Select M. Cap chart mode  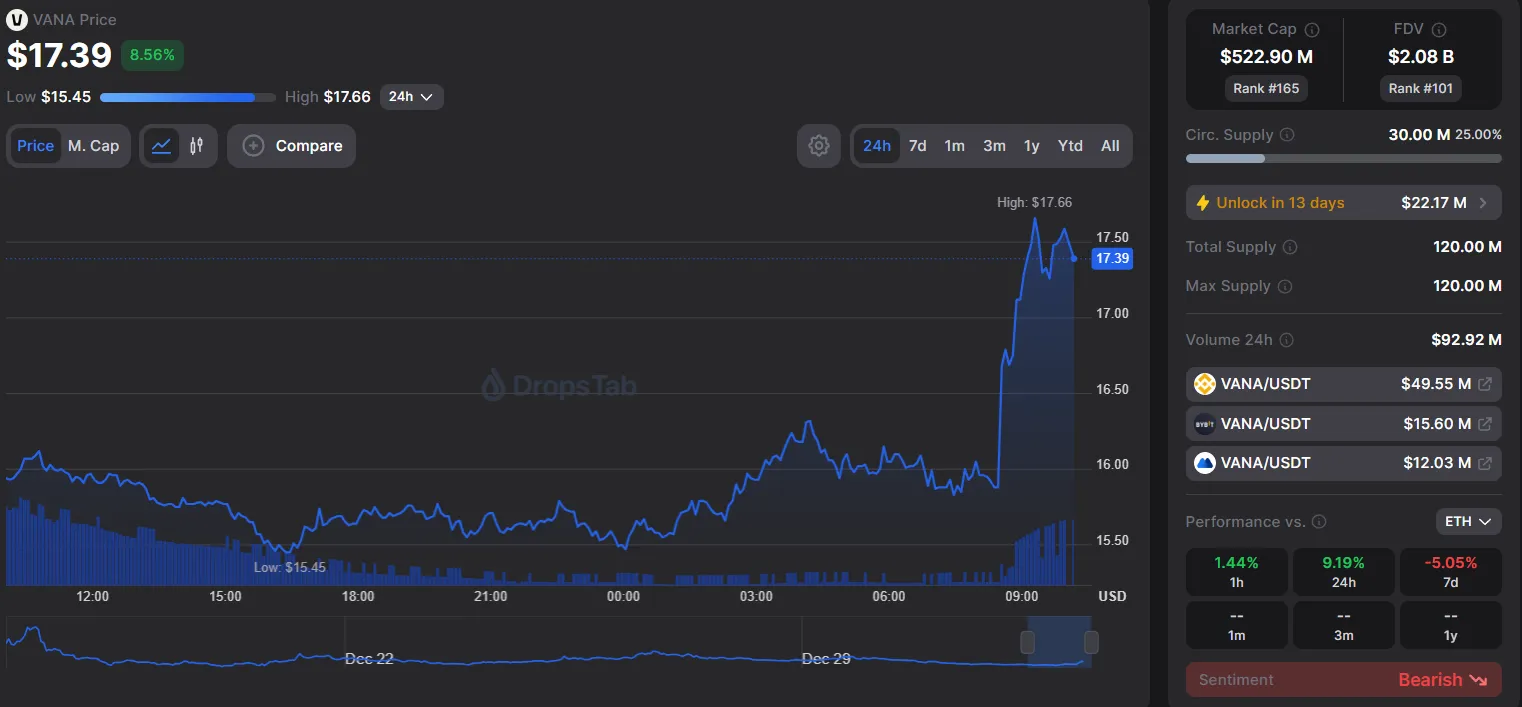point(93,146)
